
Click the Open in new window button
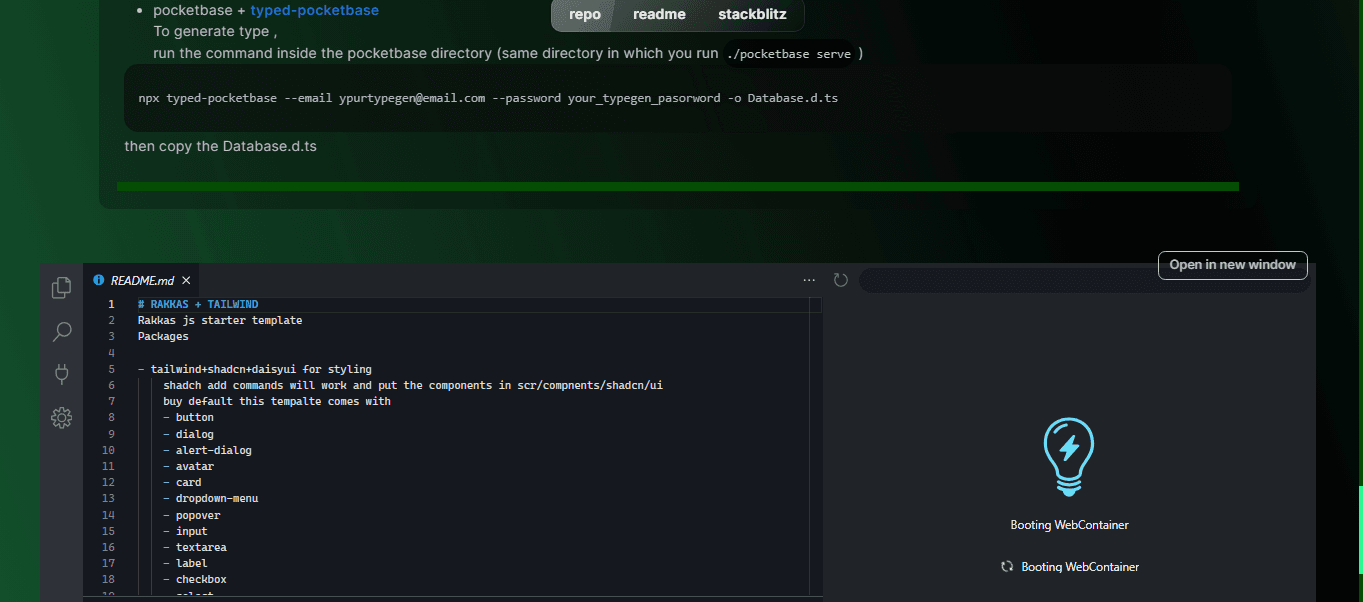(1232, 265)
